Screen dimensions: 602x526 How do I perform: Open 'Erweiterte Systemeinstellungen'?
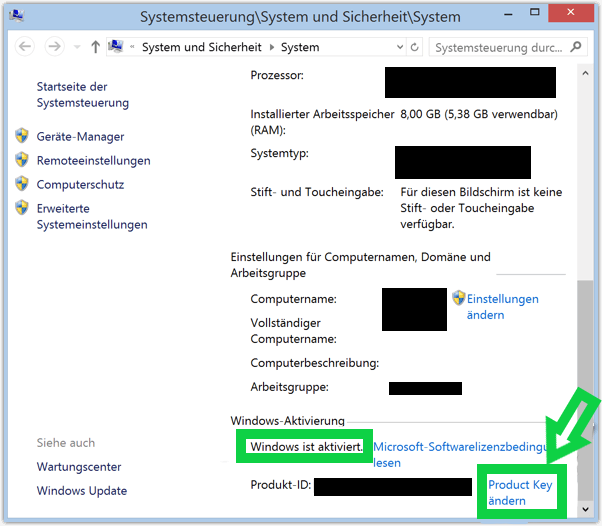(92, 216)
